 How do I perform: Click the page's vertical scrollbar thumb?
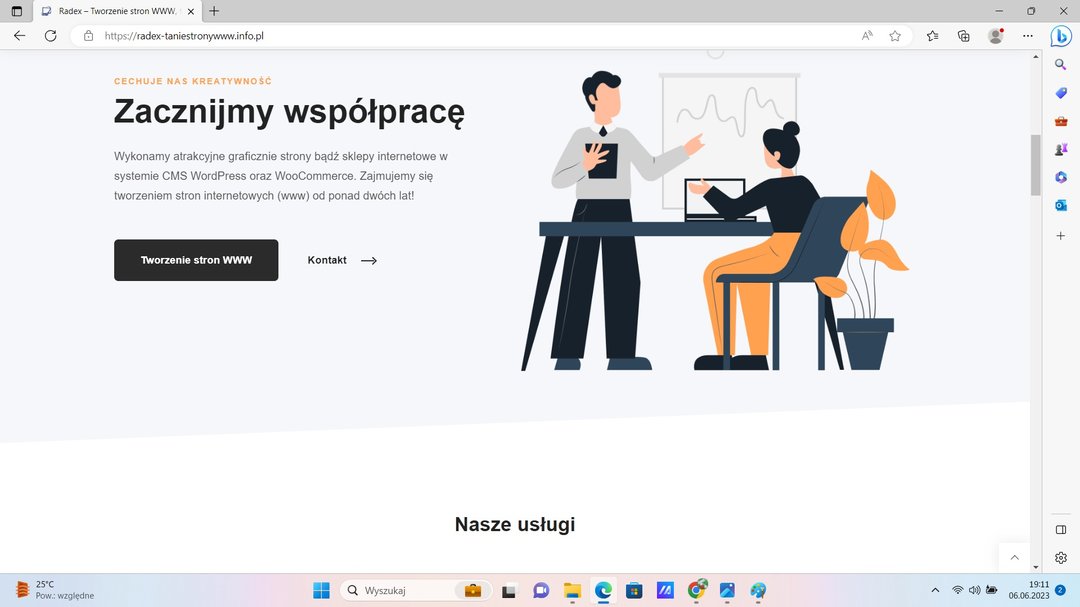(x=1036, y=164)
